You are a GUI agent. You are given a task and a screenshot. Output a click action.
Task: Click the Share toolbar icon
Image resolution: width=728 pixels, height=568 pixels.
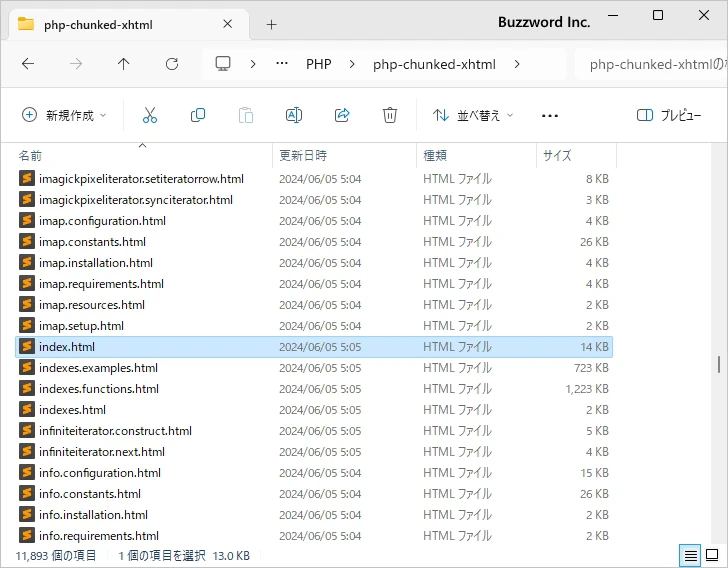tap(342, 115)
